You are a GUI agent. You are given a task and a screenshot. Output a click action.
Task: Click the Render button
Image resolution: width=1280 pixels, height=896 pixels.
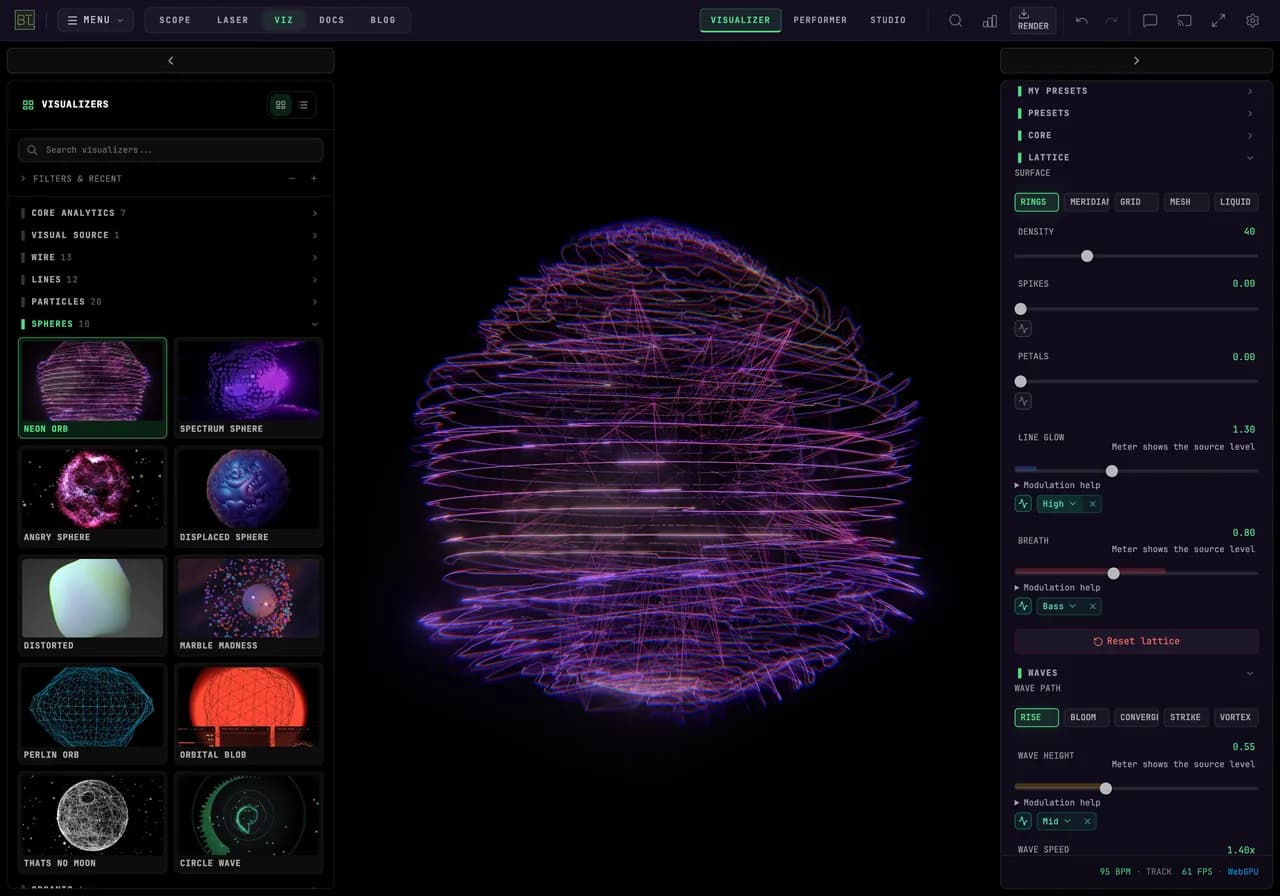point(1033,20)
